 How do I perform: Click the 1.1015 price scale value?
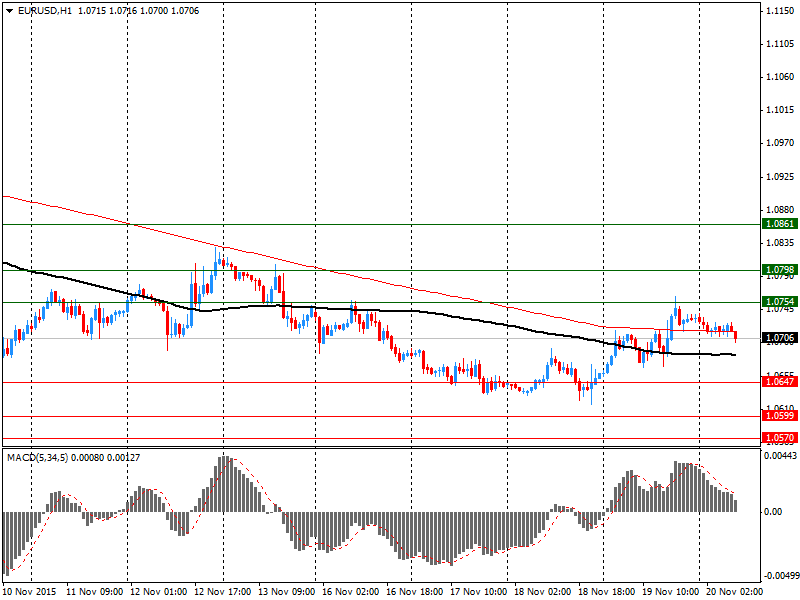click(x=780, y=110)
